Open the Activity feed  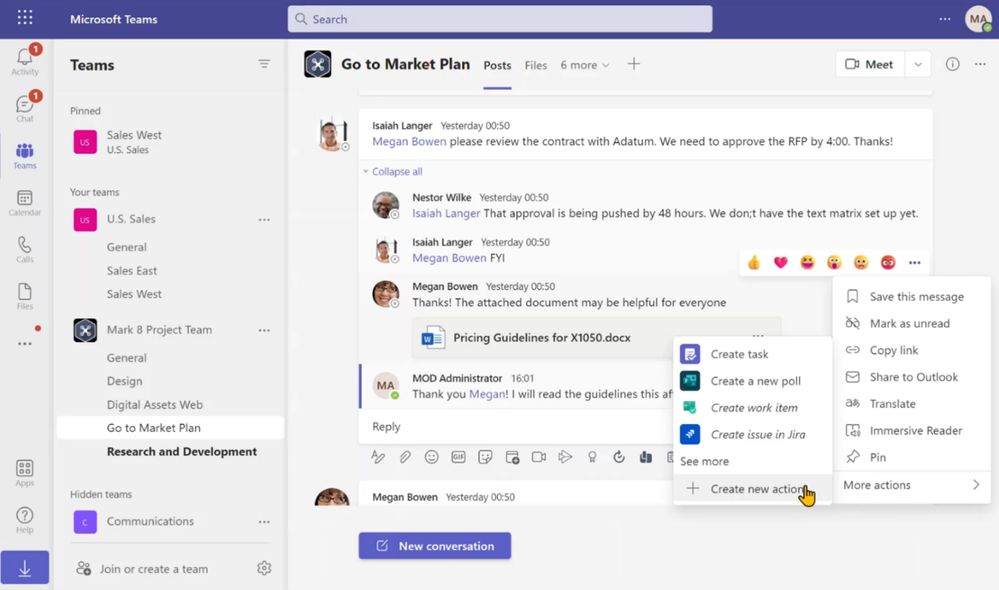25,61
